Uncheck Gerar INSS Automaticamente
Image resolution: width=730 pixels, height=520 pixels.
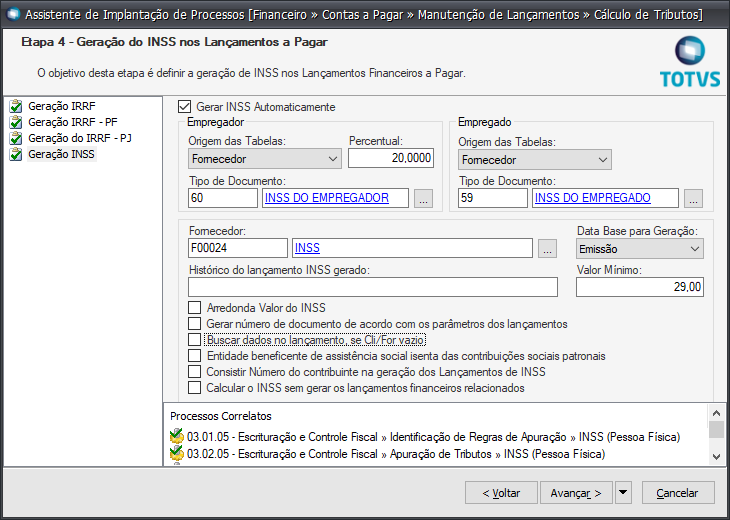184,107
